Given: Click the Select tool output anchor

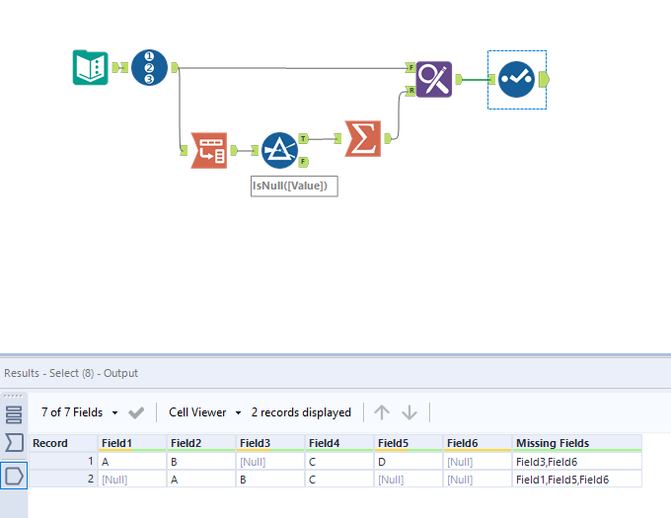Looking at the screenshot, I should pyautogui.click(x=544, y=80).
